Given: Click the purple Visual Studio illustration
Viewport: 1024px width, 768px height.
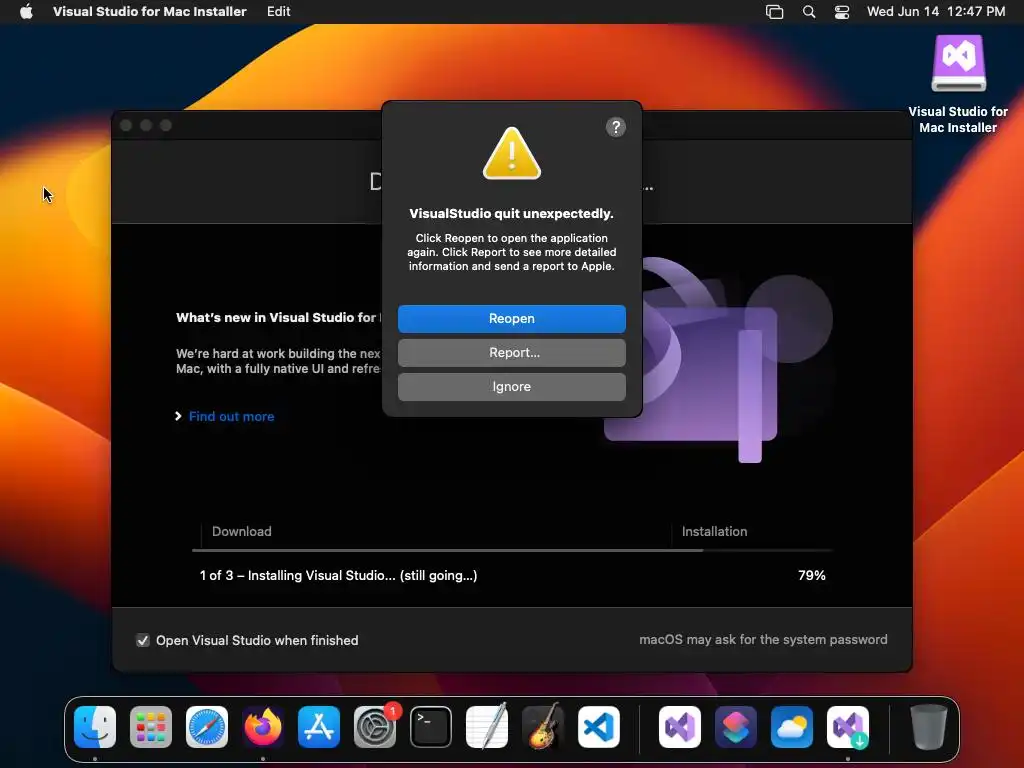Looking at the screenshot, I should click(x=718, y=359).
